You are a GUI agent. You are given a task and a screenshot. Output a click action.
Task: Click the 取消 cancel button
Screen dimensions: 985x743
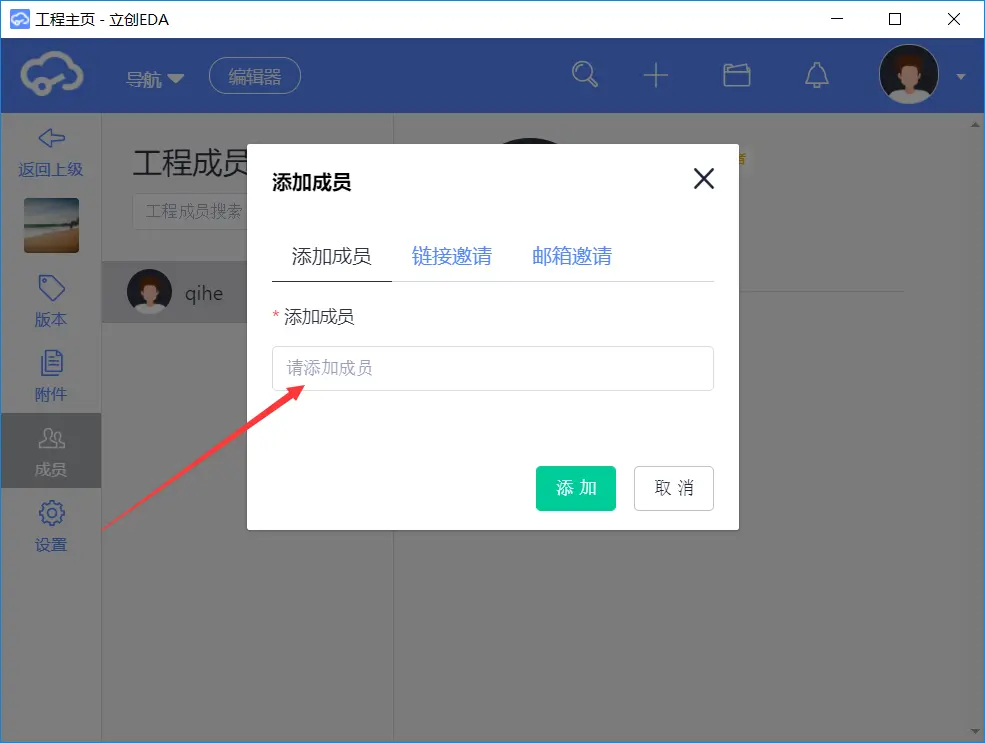coord(673,488)
